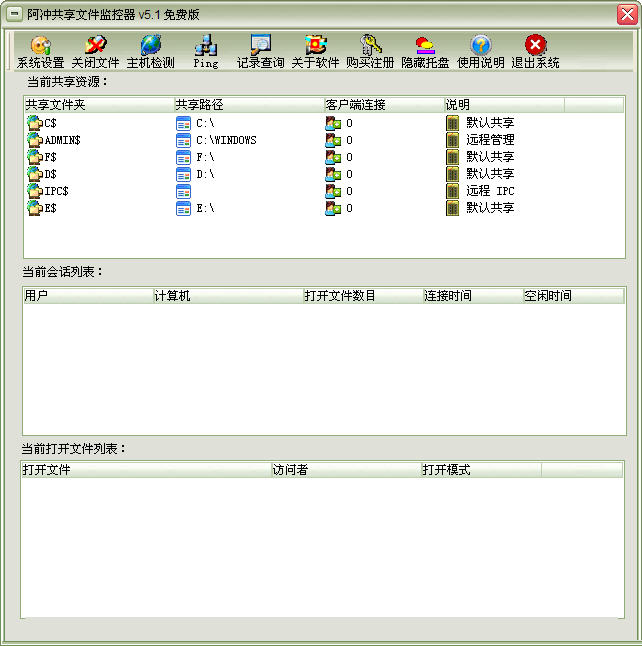This screenshot has width=642, height=646.
Task: Click the 远程 IPC description text
Action: click(x=490, y=191)
